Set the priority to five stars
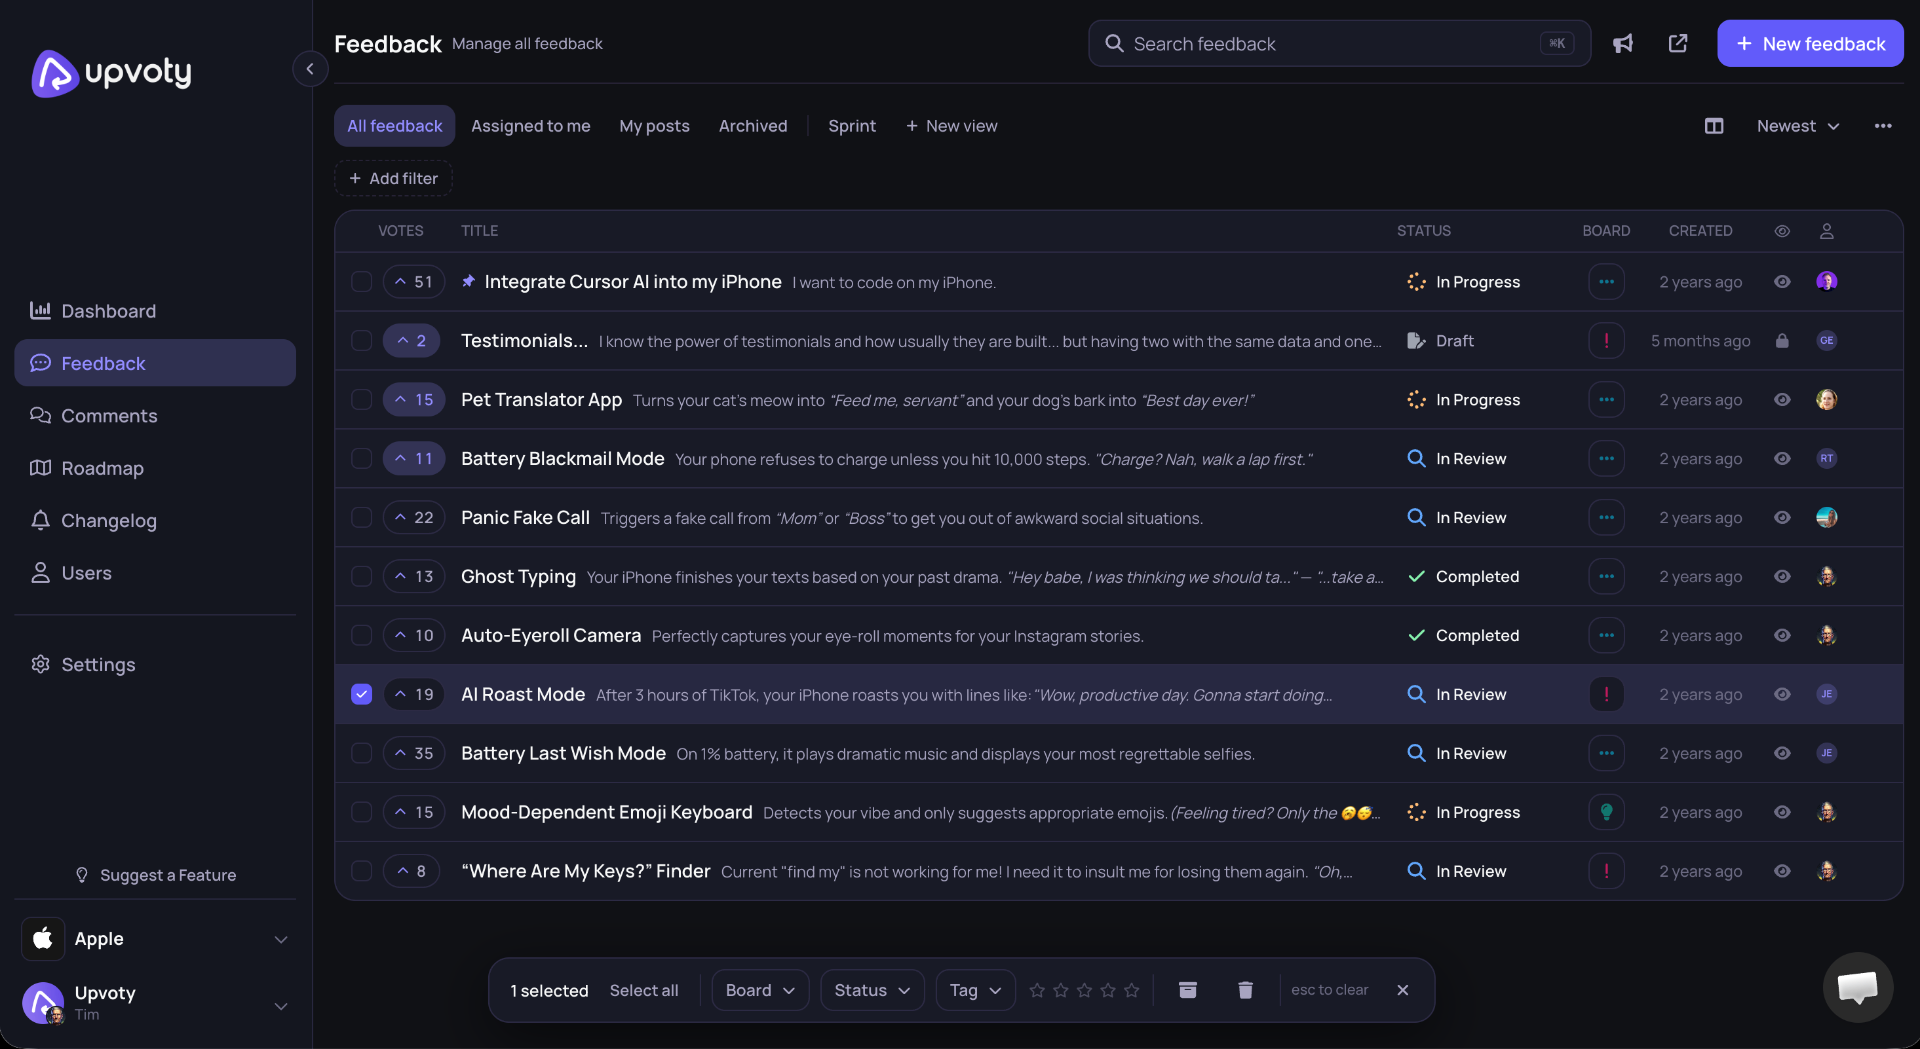The image size is (1920, 1049). coord(1131,990)
